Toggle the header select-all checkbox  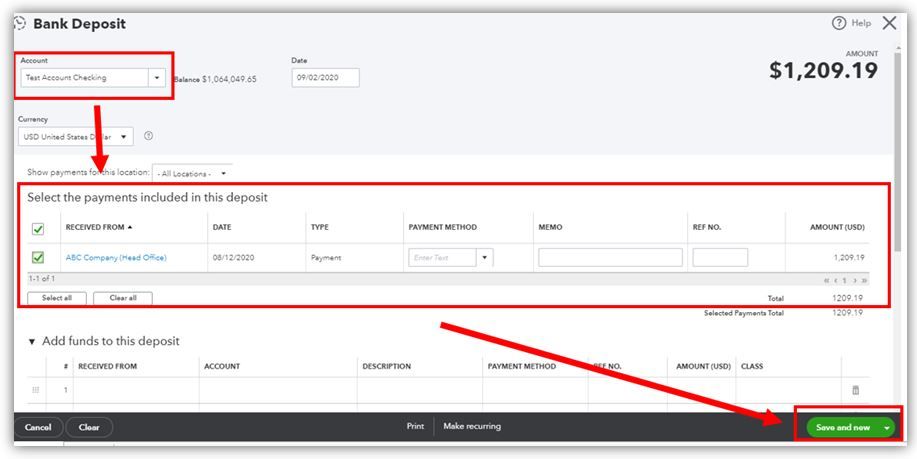tap(38, 229)
